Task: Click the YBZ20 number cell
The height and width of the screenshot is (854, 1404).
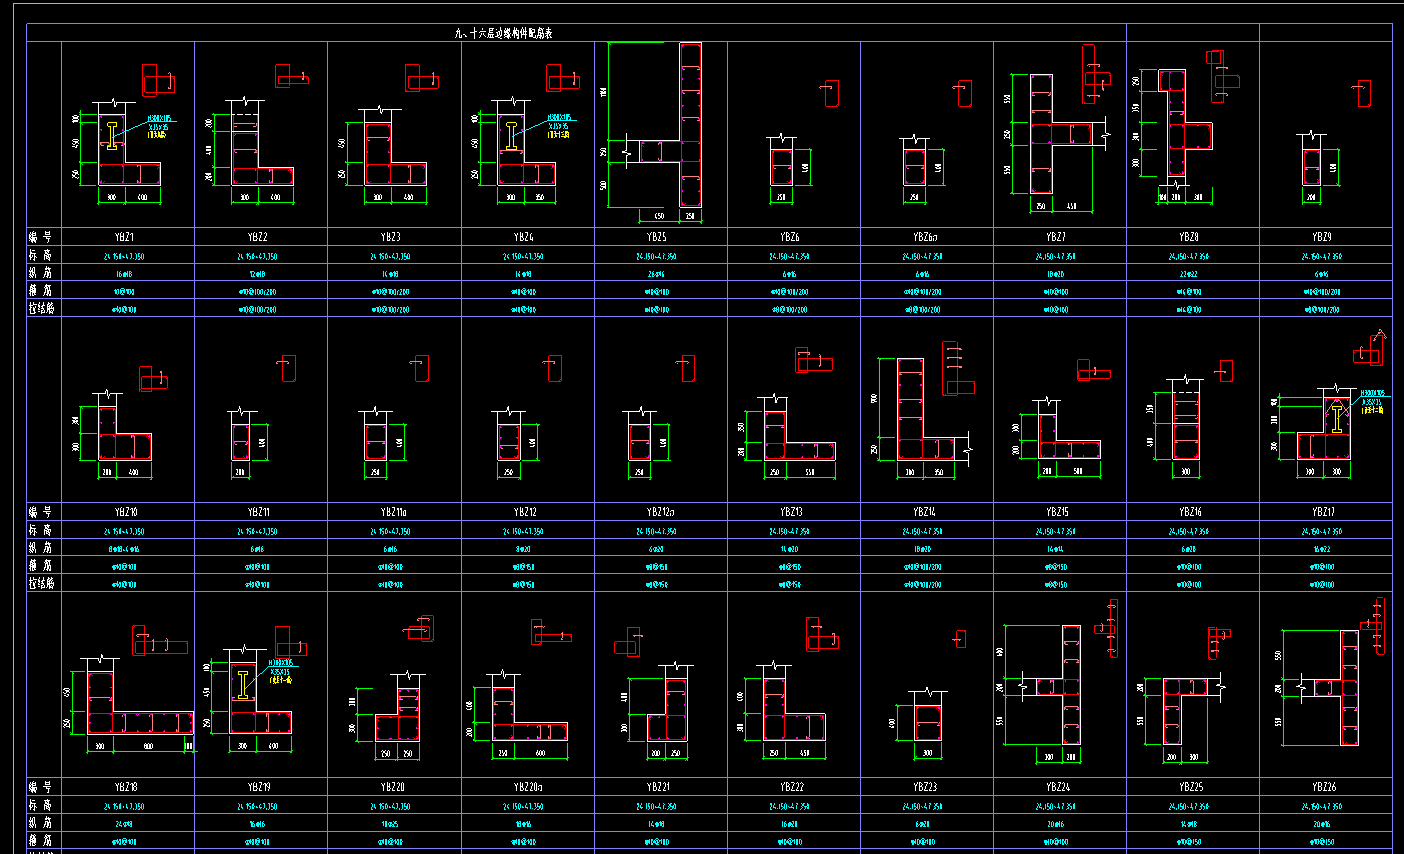Action: click(394, 787)
